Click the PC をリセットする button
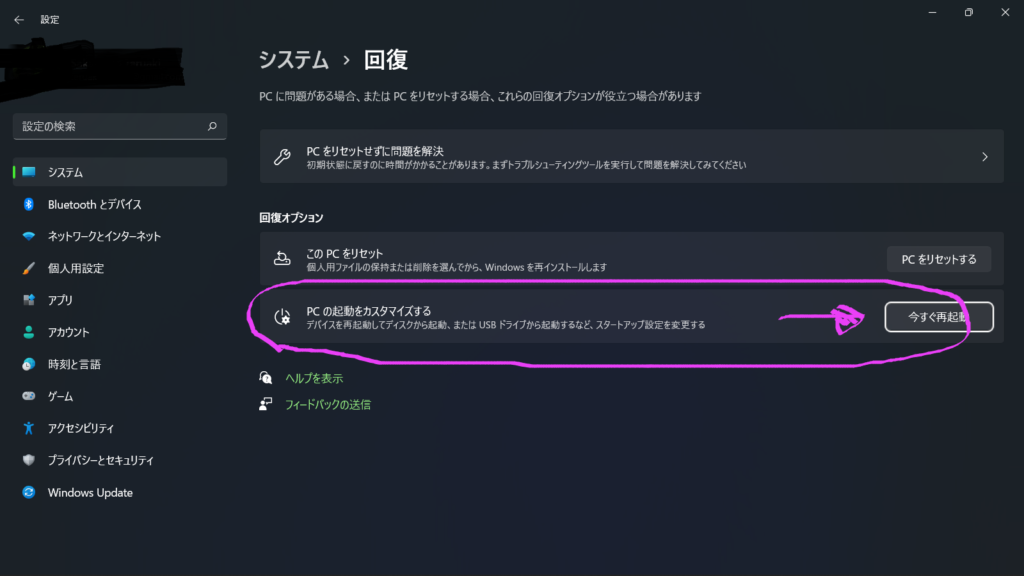1024x576 pixels. 939,259
